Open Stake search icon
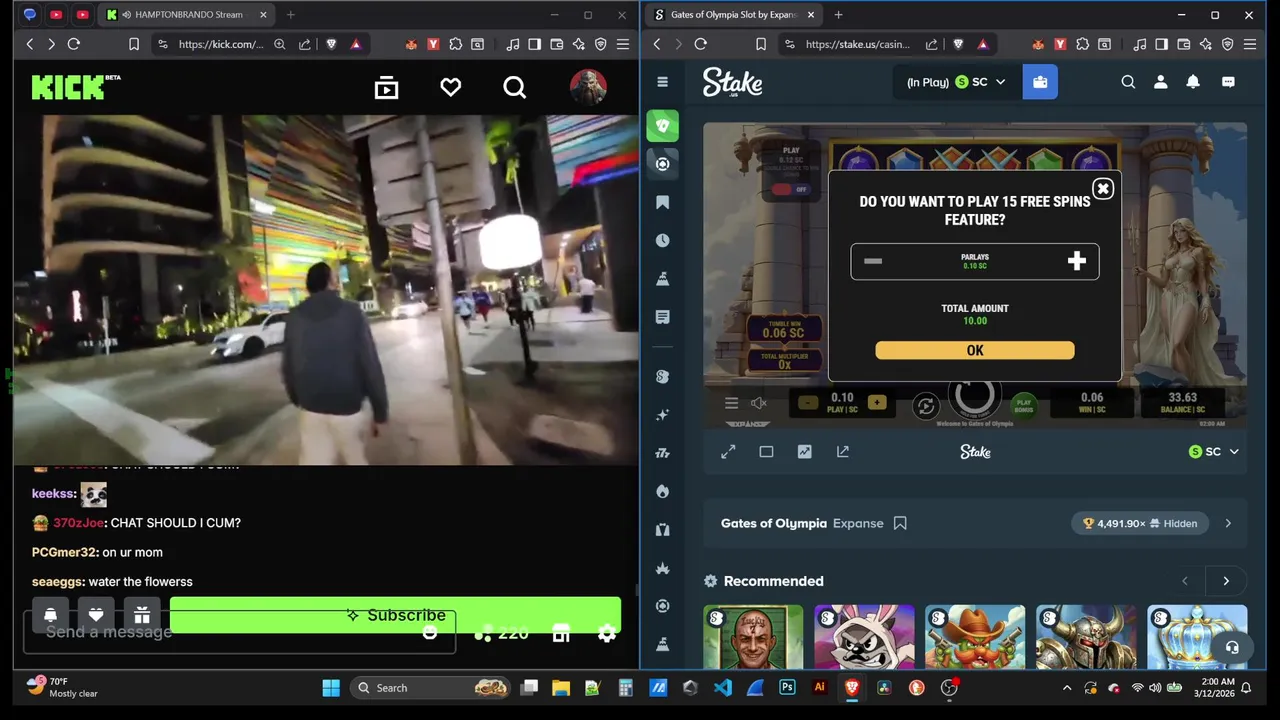1280x720 pixels. 1128,82
